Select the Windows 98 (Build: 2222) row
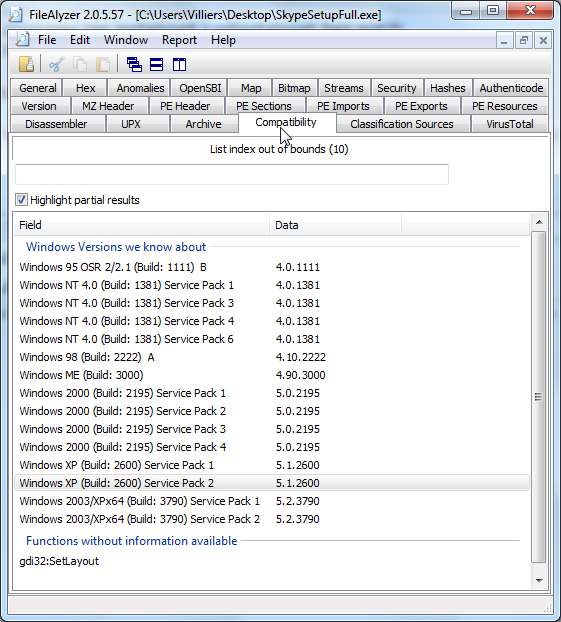Viewport: 561px width, 622px height. coord(272,357)
